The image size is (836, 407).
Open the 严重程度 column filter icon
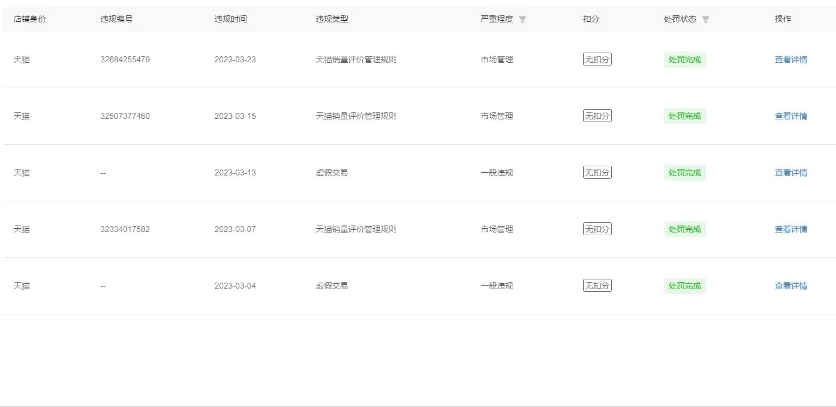point(522,19)
